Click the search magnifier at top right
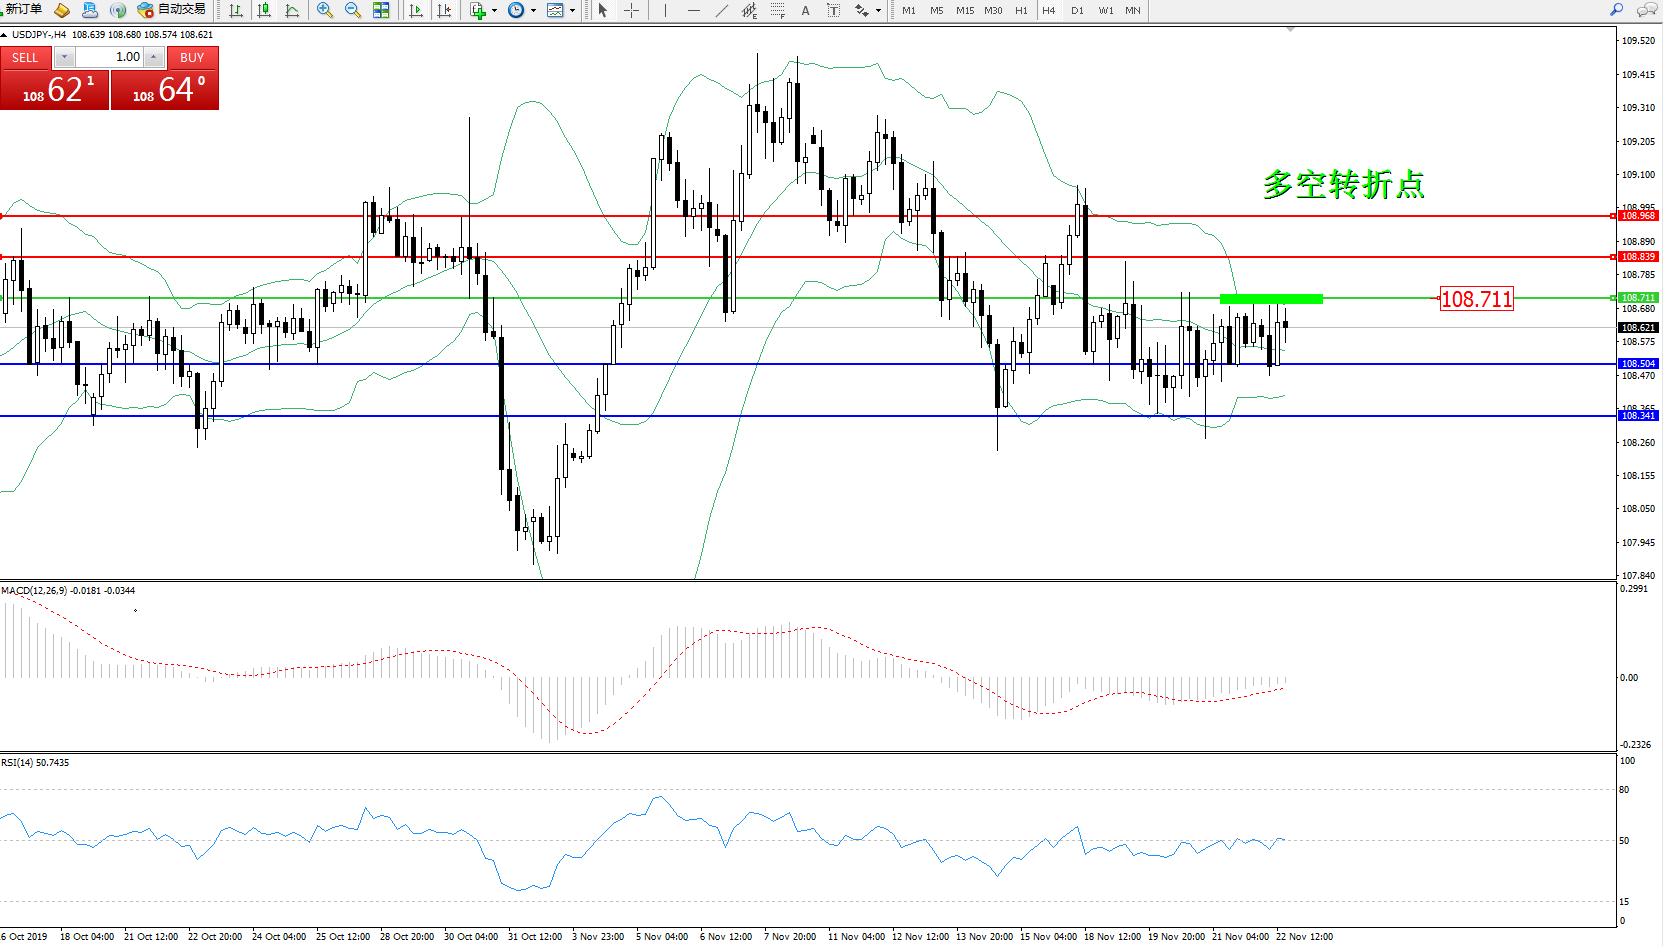The width and height of the screenshot is (1663, 946). pos(1616,10)
